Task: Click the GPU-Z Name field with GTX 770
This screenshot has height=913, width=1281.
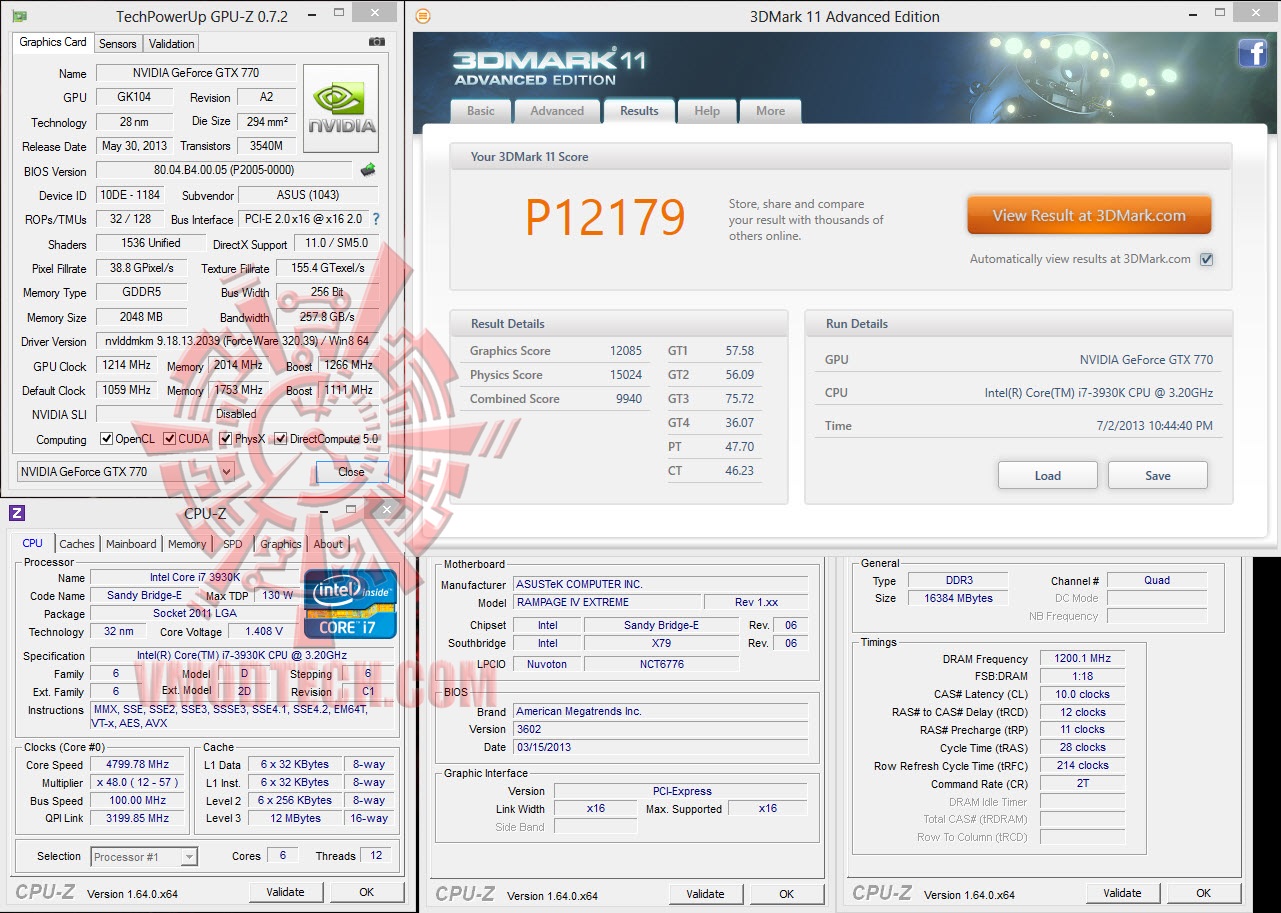Action: (196, 73)
